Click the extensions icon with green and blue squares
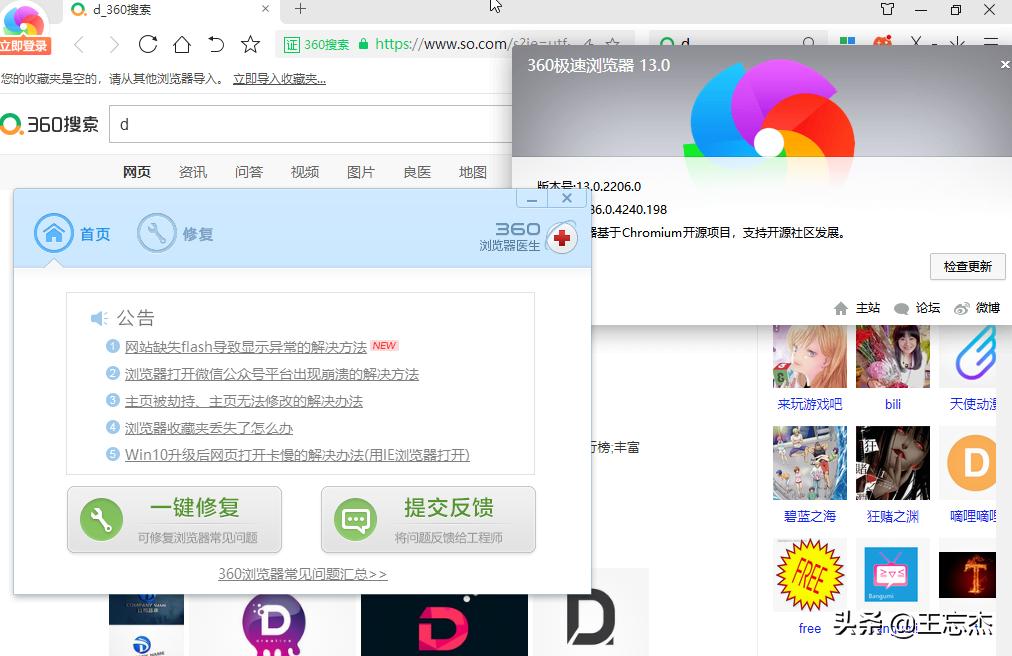The height and width of the screenshot is (656, 1012). click(847, 43)
